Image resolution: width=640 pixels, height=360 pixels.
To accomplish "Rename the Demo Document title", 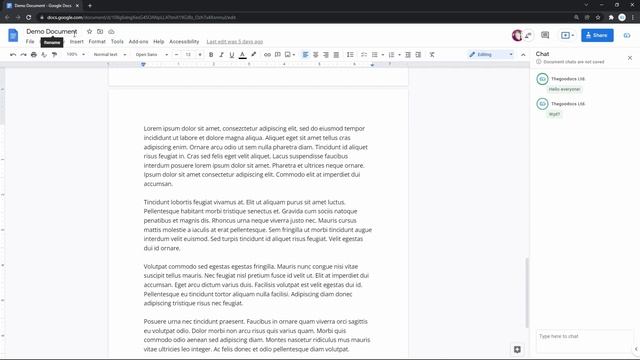I will click(51, 31).
